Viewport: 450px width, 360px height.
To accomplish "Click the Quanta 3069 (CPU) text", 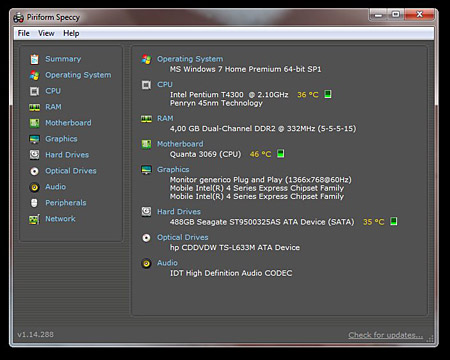I will 205,154.
